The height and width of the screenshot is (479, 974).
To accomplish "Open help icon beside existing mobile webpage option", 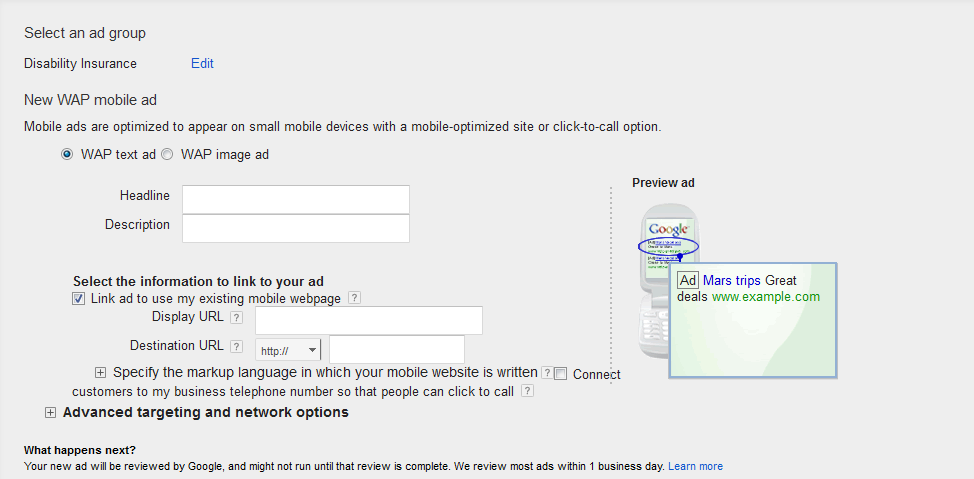I will coord(354,298).
